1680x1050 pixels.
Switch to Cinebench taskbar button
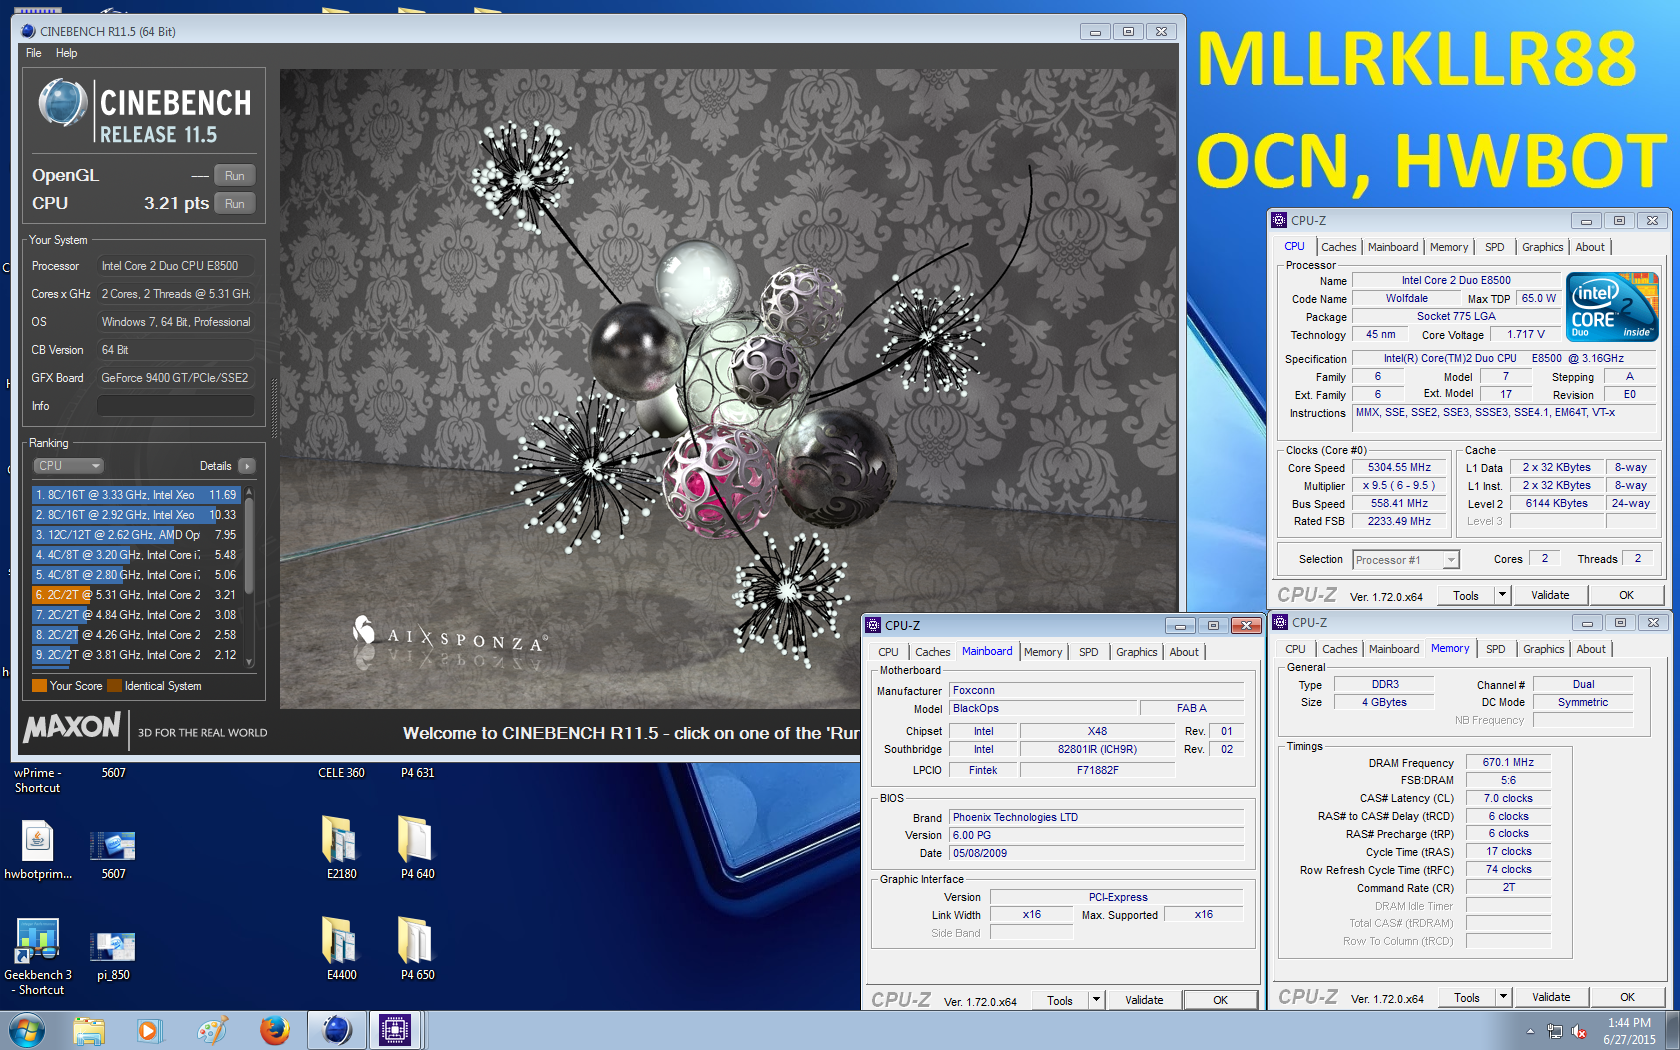pos(337,1030)
